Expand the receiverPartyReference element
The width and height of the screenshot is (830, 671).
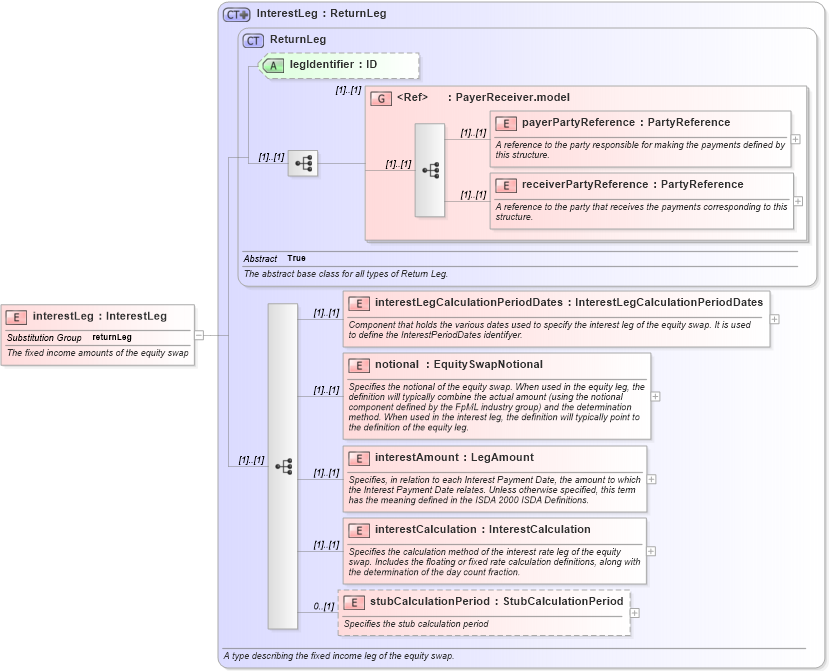tap(798, 201)
